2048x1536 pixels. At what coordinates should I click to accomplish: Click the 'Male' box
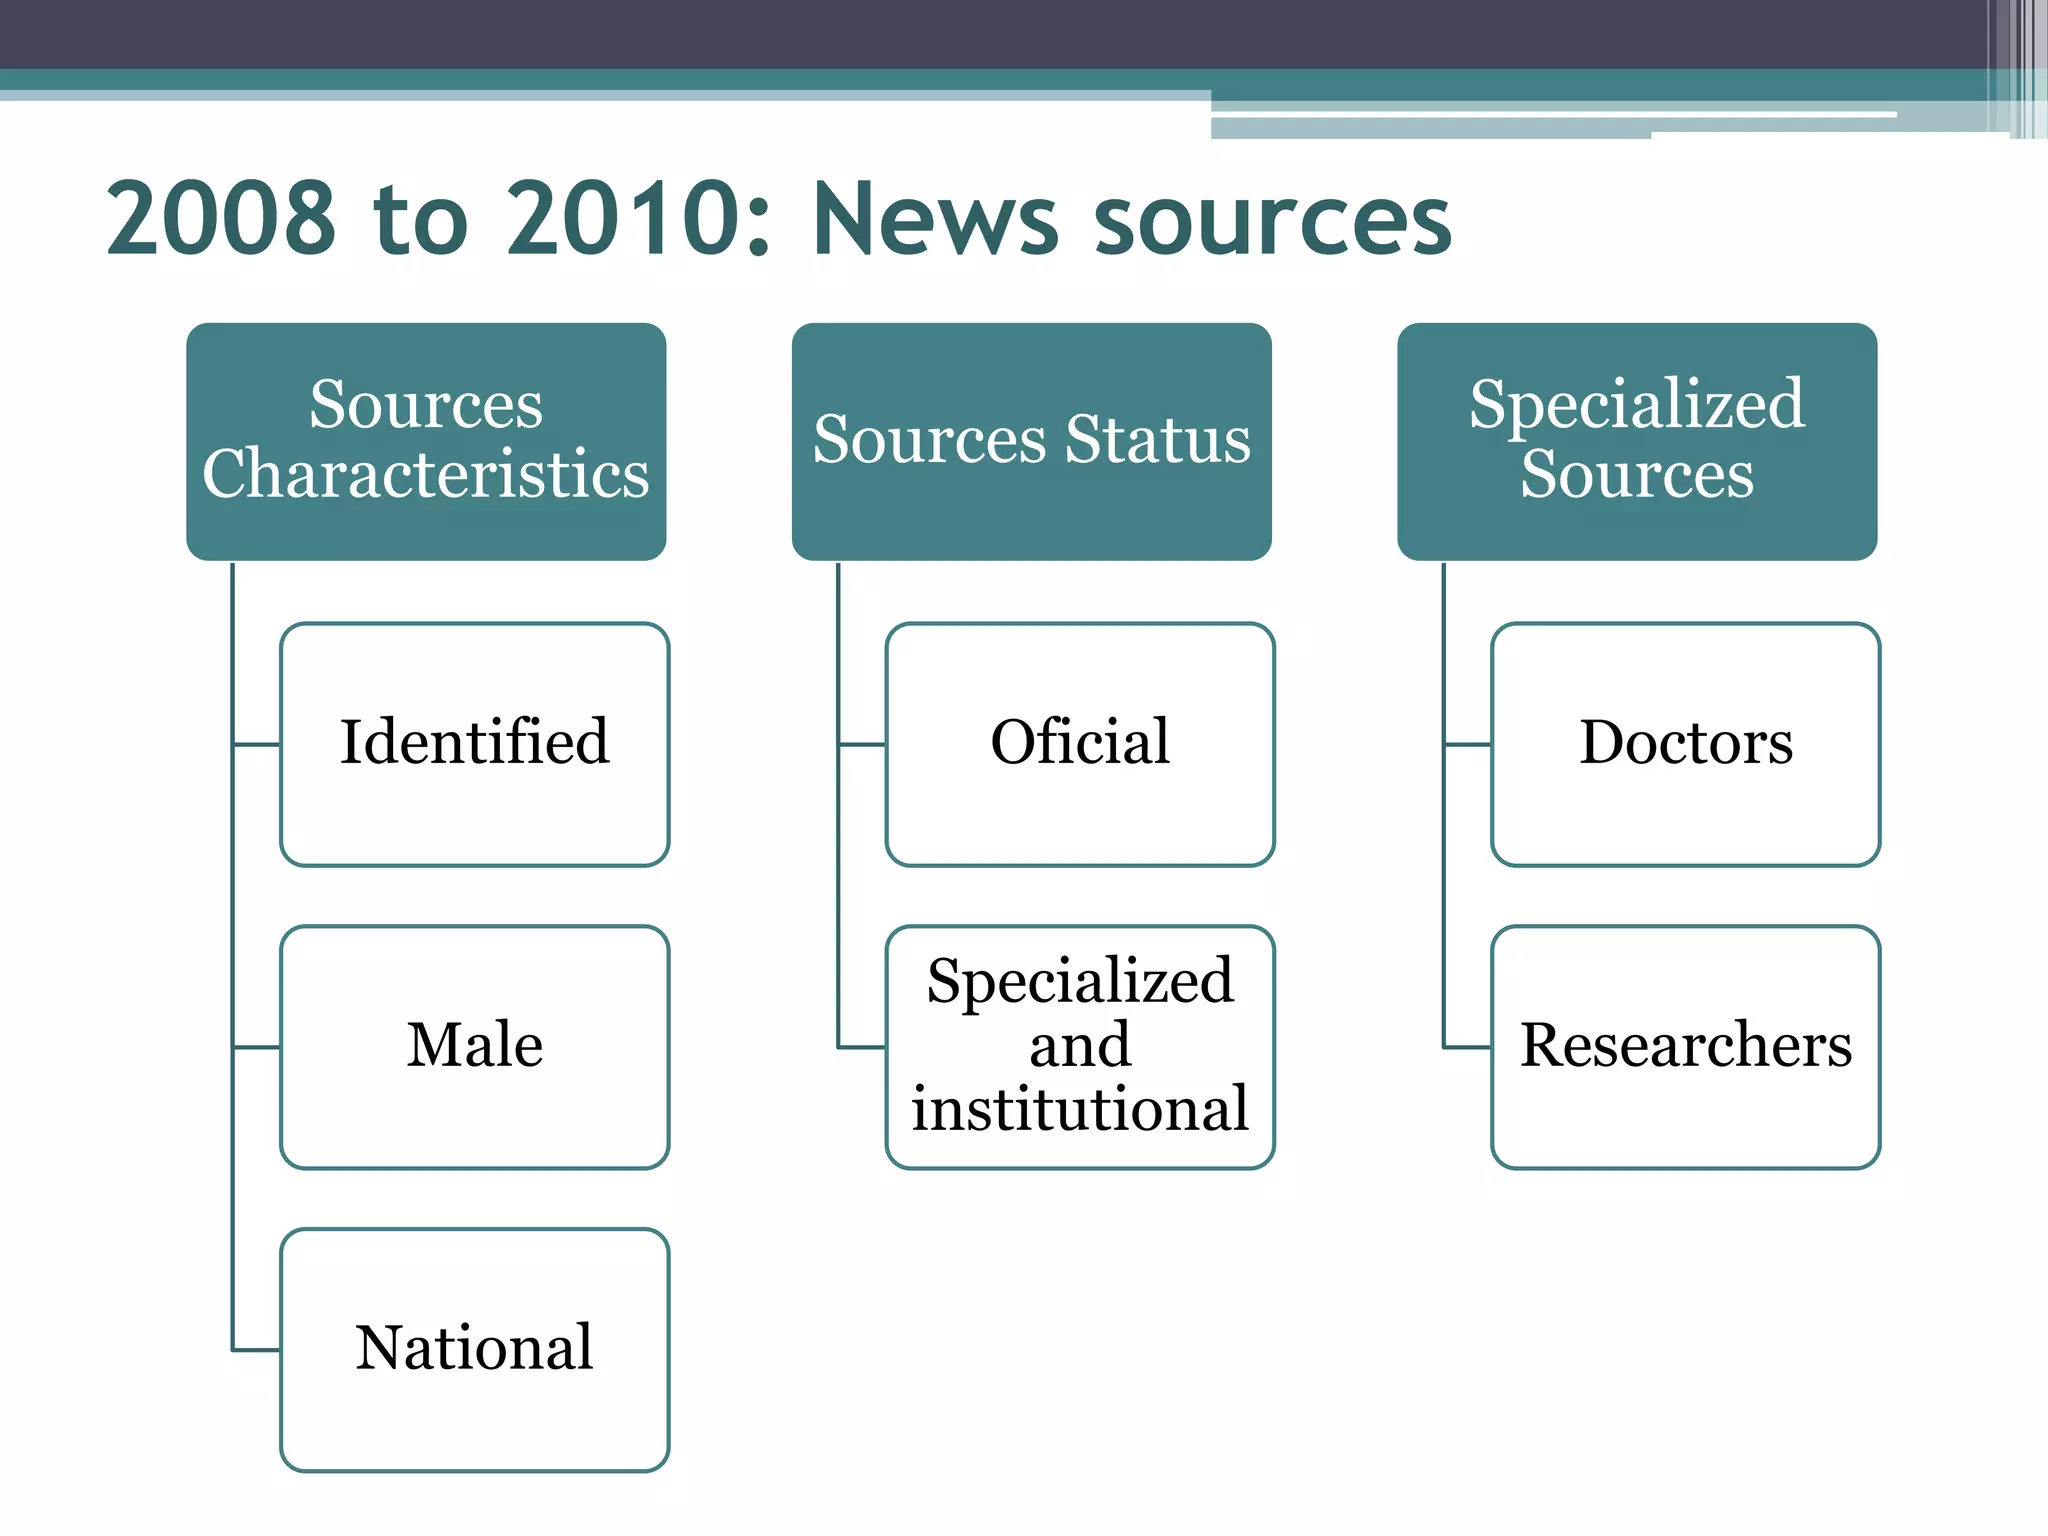point(475,1047)
